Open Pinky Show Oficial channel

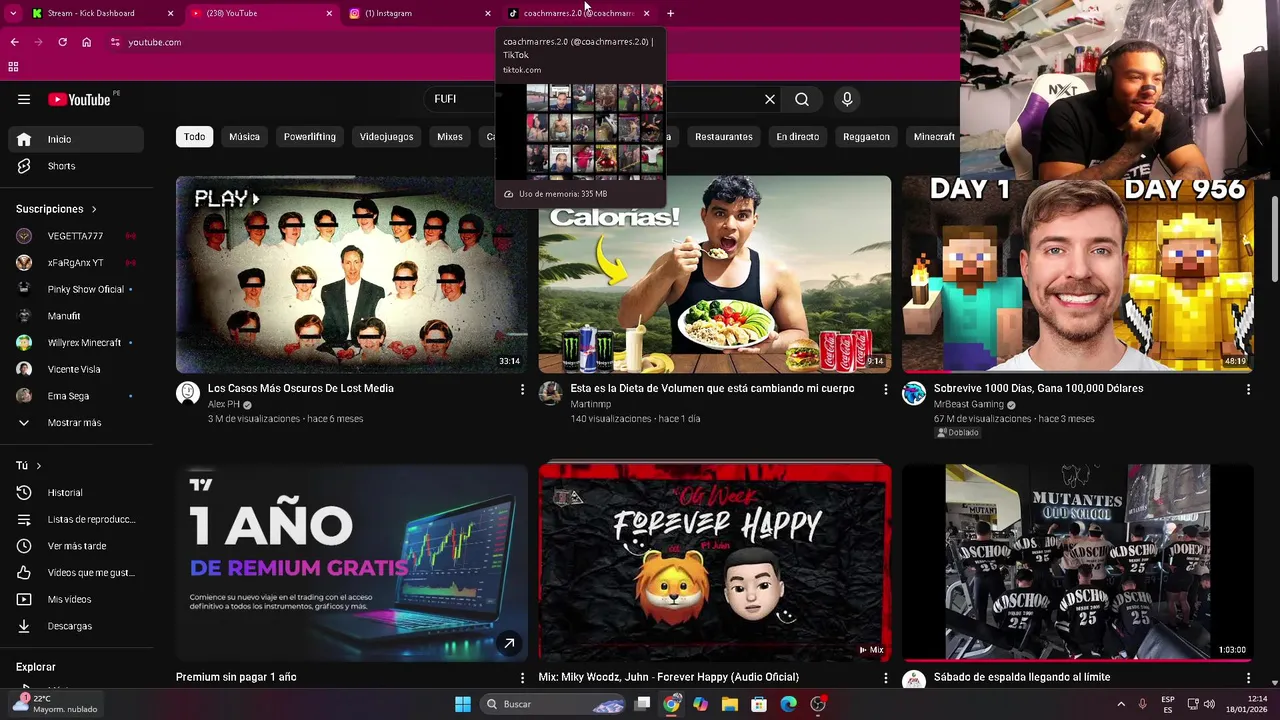(76, 289)
